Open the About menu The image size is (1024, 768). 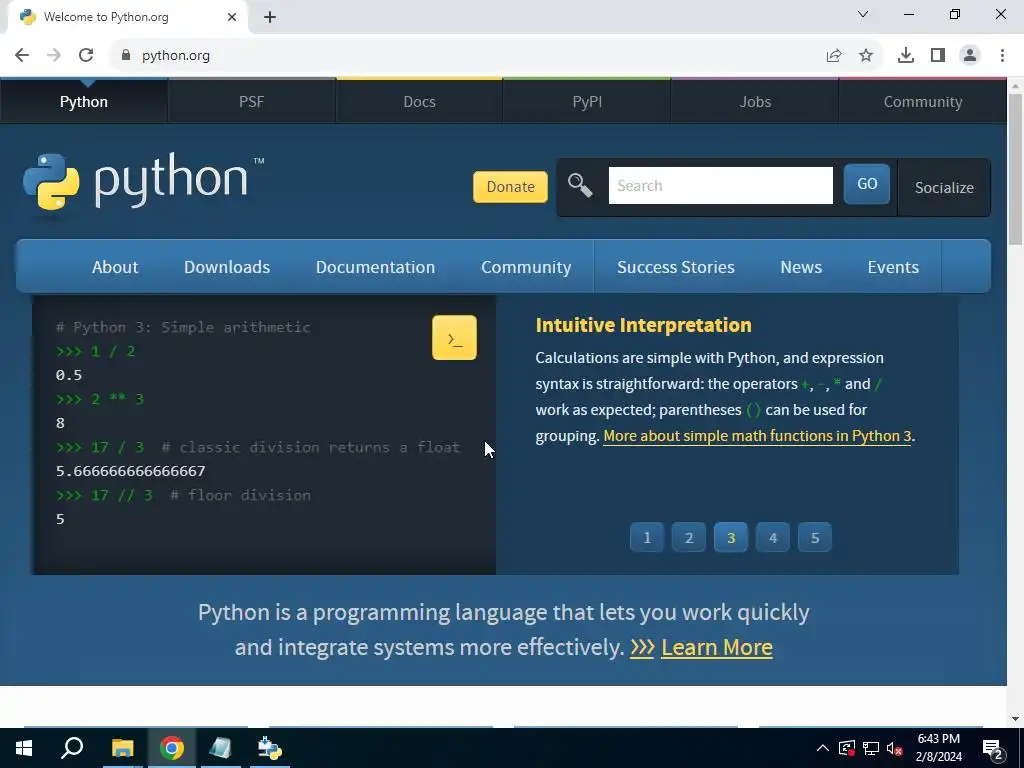pos(115,267)
